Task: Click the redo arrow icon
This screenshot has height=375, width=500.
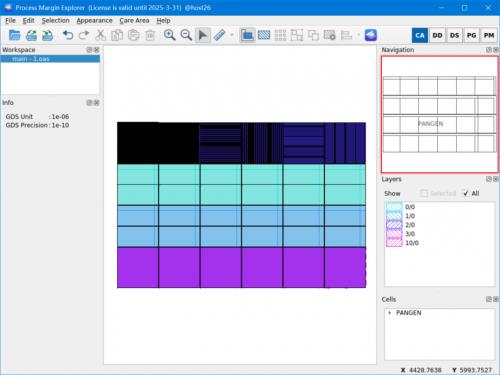Action: click(84, 35)
